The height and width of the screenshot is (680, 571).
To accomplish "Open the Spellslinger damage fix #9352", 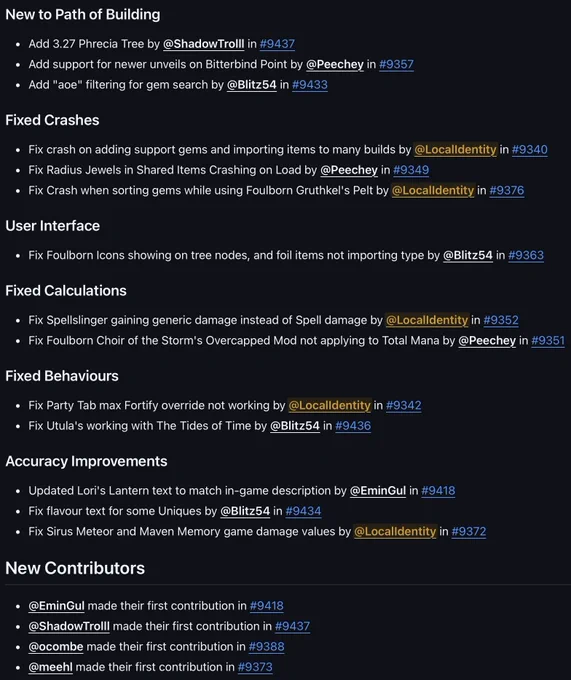I will tap(501, 320).
